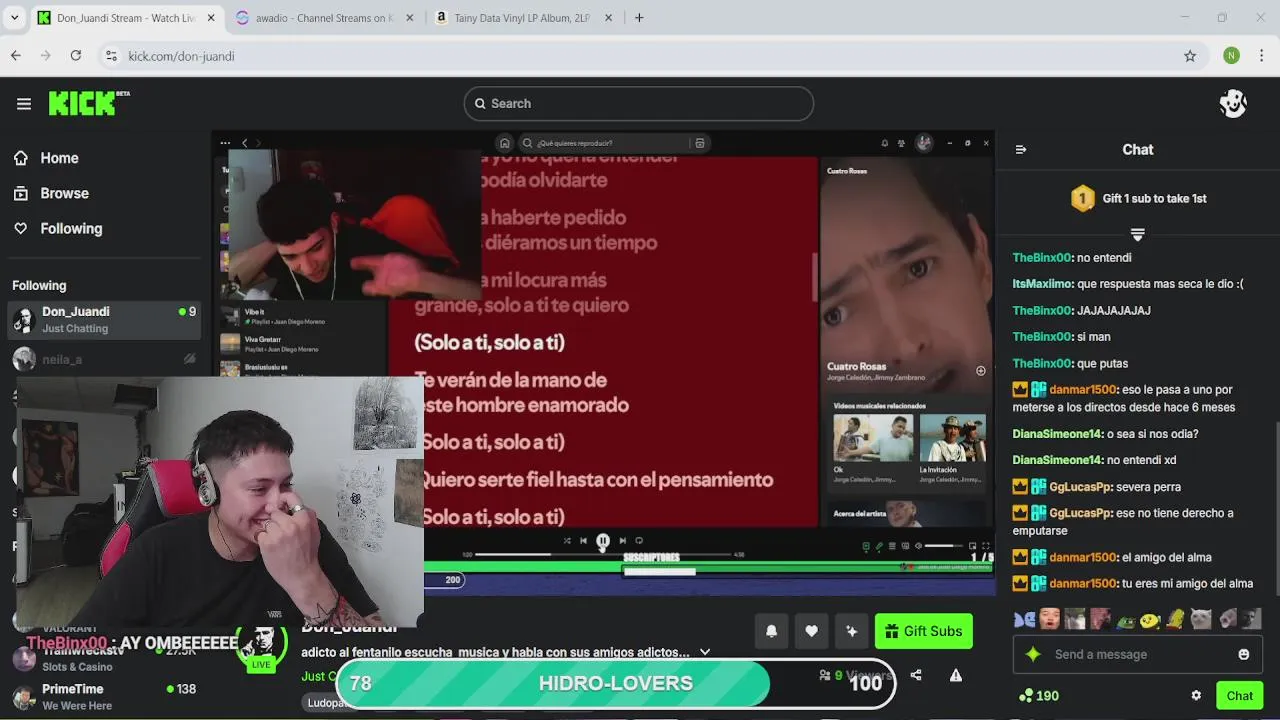Click the green channel points icon
This screenshot has width=1280, height=720.
pyautogui.click(x=1025, y=696)
